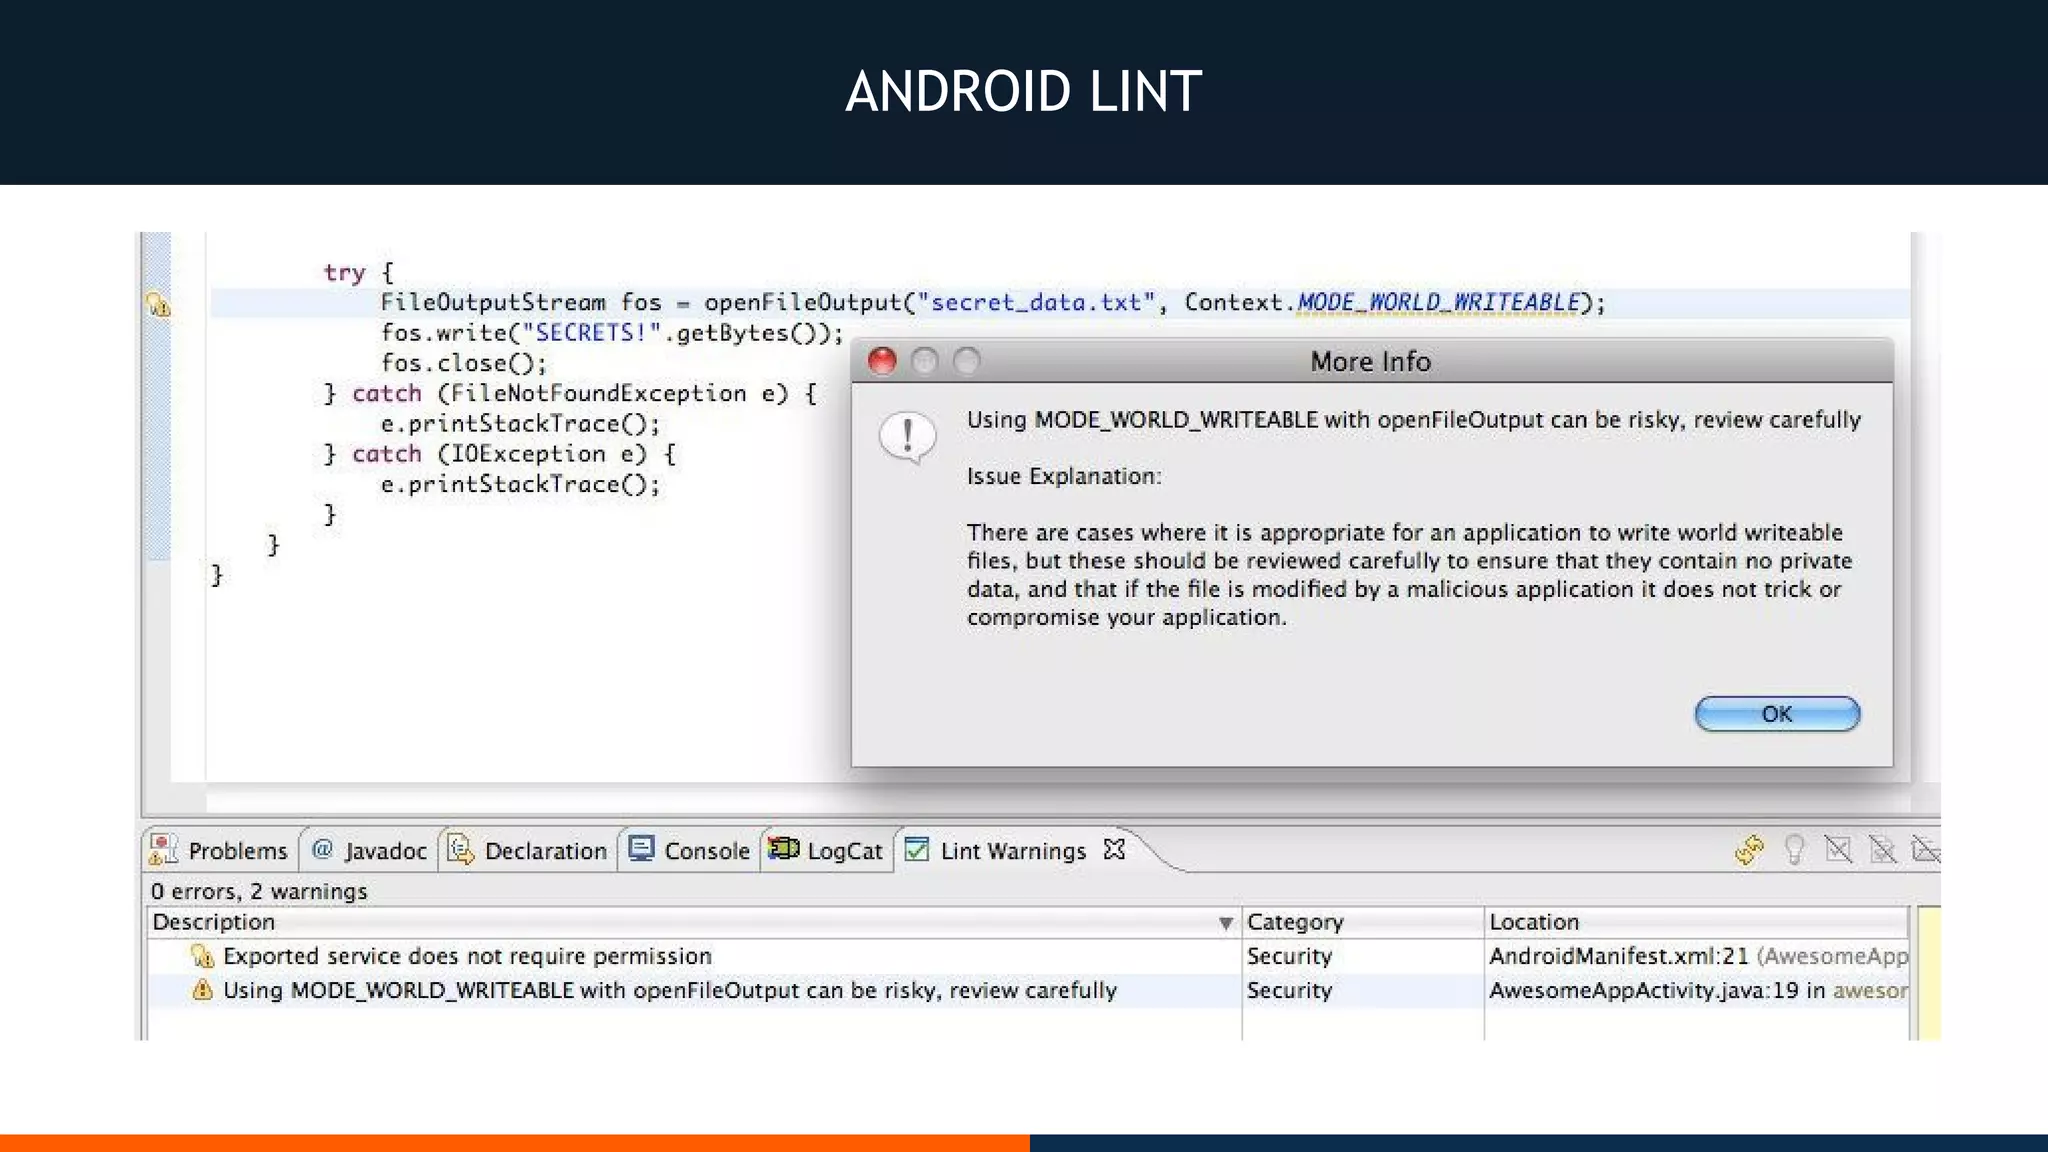Click warning icon beside MODE_WORLD_WRITEABLE row
Image resolution: width=2048 pixels, height=1152 pixels.
pos(202,991)
